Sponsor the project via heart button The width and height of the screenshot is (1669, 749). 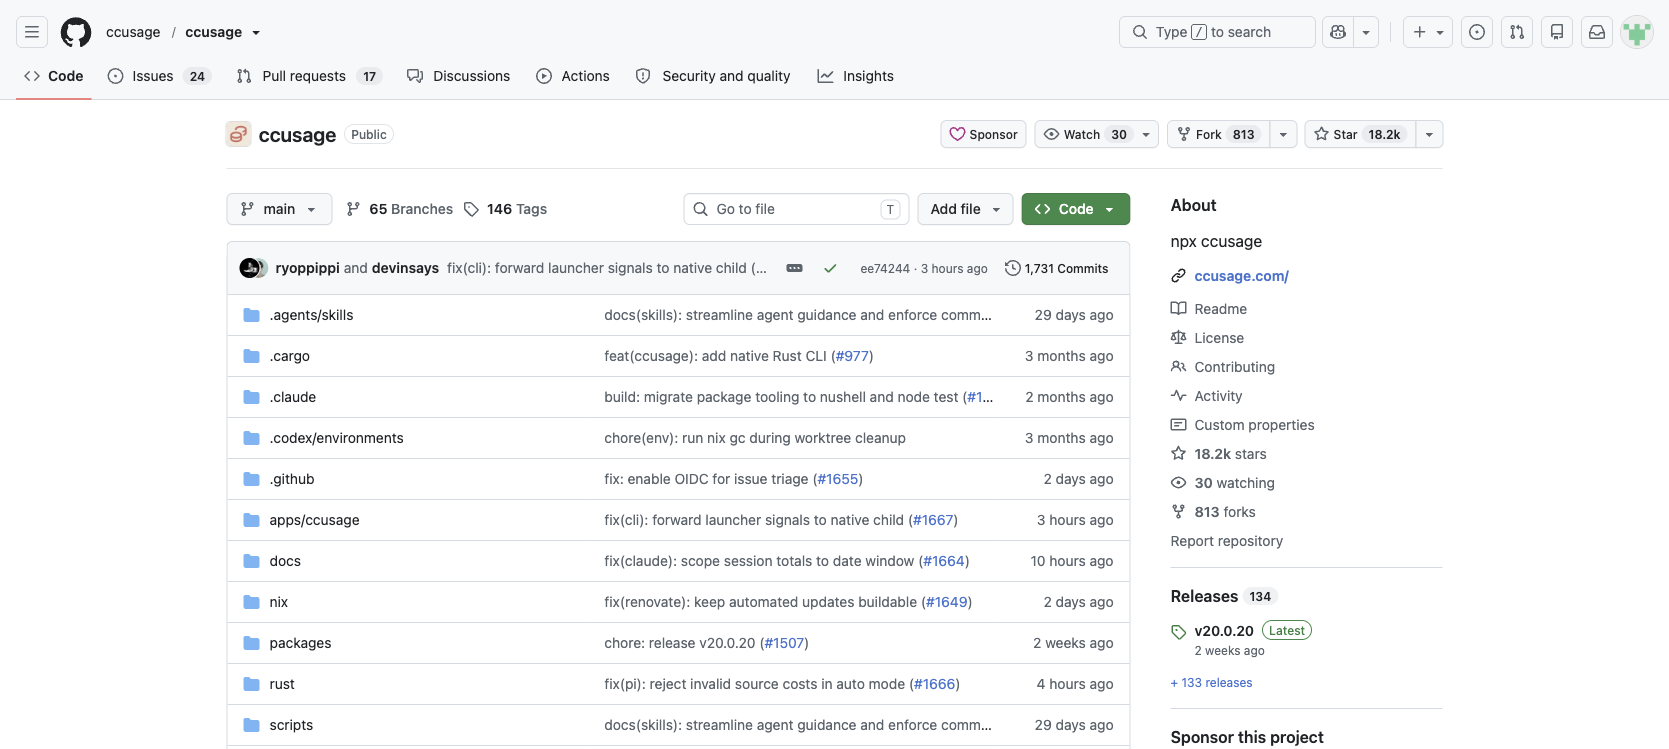click(x=983, y=134)
